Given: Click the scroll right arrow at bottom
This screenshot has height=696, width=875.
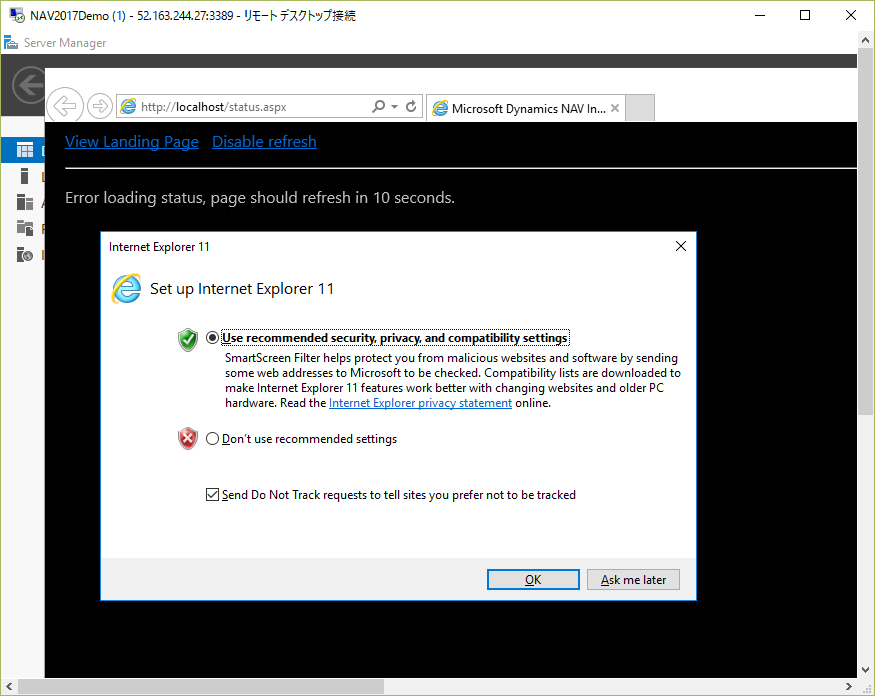Looking at the screenshot, I should point(848,687).
